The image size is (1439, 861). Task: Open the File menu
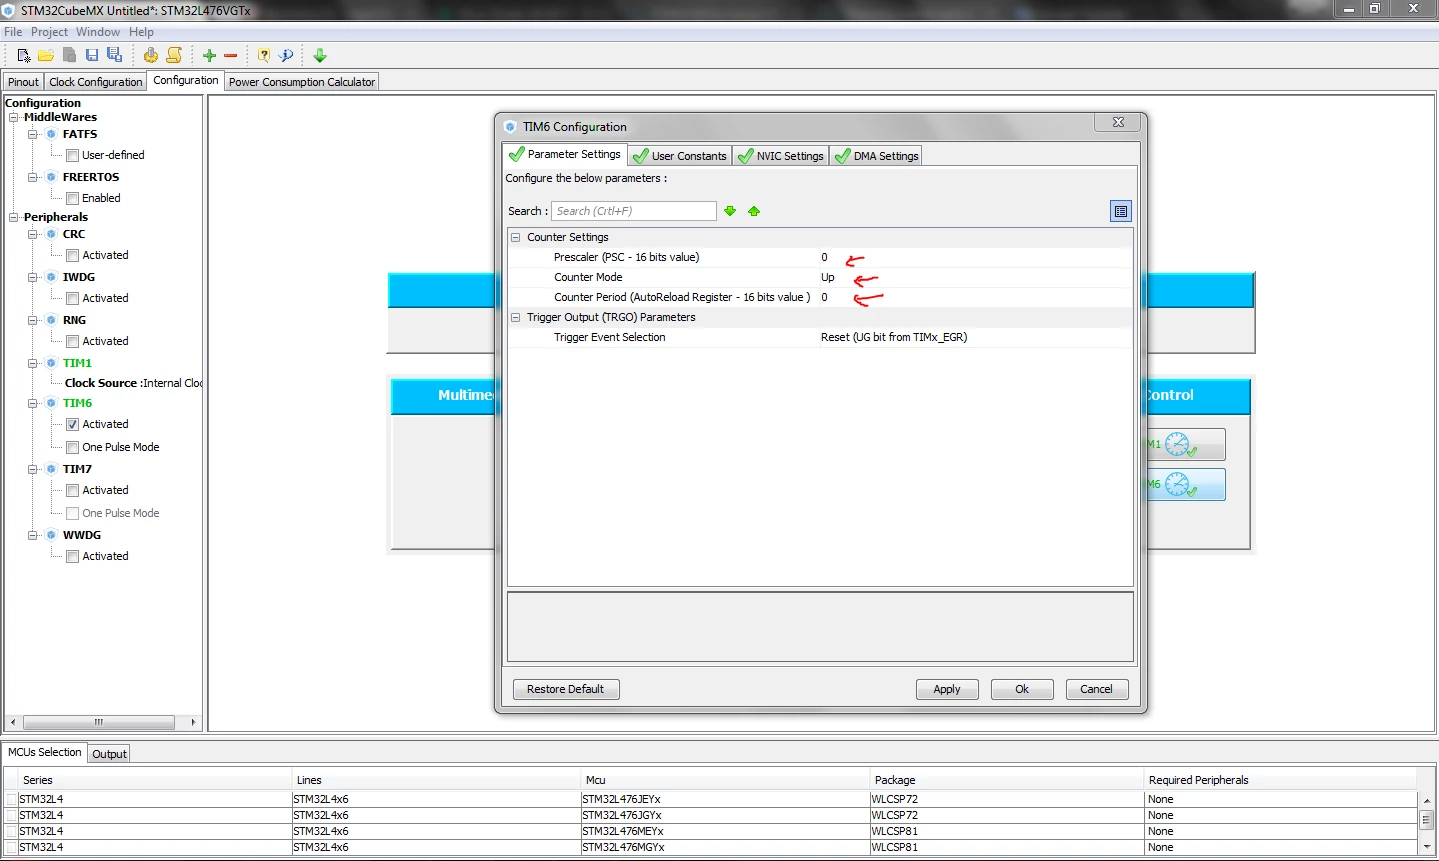(13, 32)
